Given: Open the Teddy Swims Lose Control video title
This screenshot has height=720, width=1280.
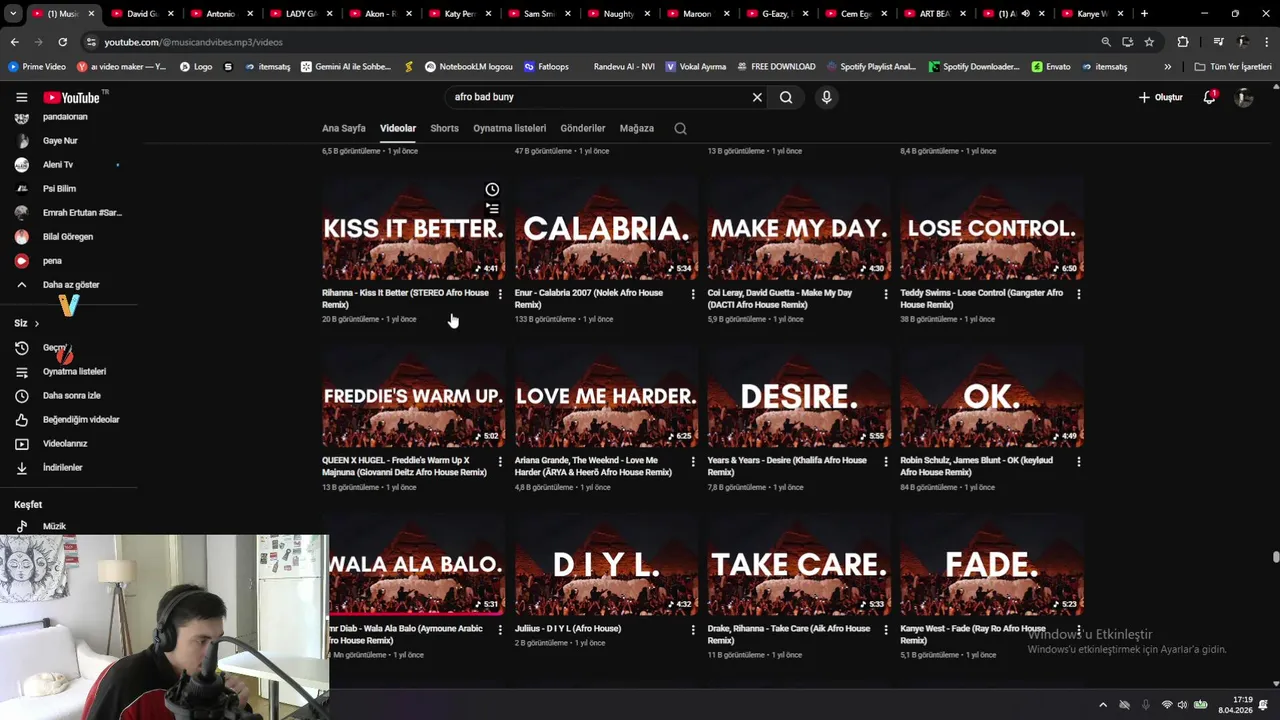Looking at the screenshot, I should tap(982, 299).
